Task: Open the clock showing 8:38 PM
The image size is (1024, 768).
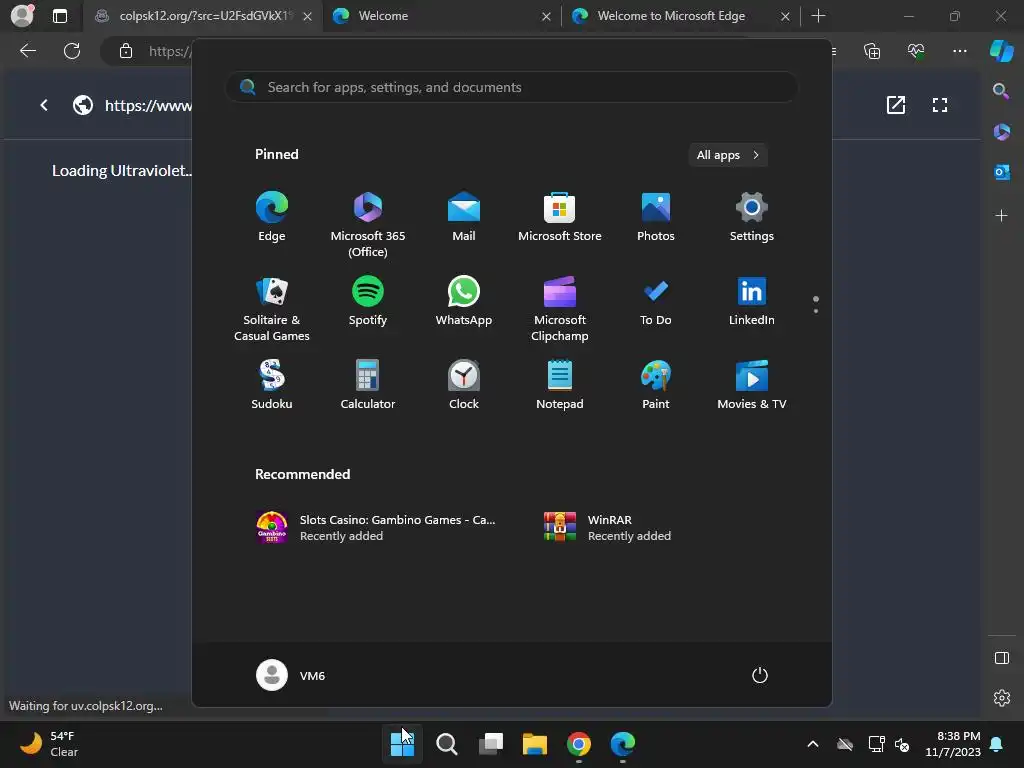Action: [952, 744]
